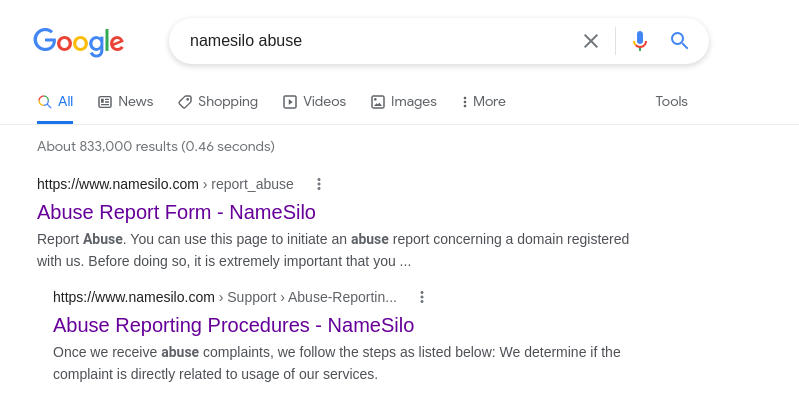Clear the search box with the X icon
Image resolution: width=799 pixels, height=414 pixels.
click(591, 41)
